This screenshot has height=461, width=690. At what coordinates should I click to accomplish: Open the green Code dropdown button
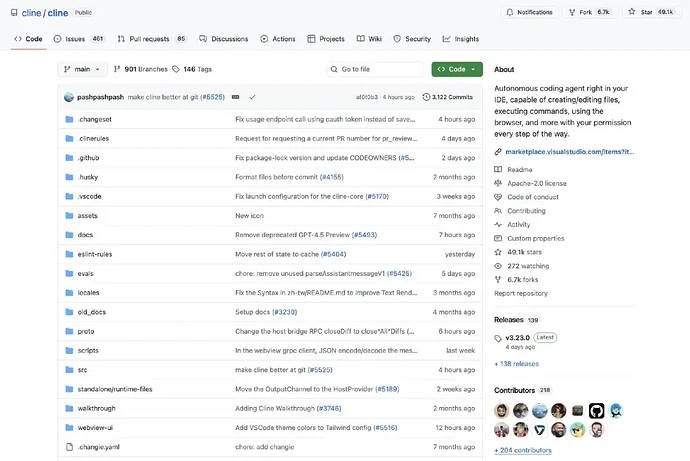pyautogui.click(x=457, y=69)
